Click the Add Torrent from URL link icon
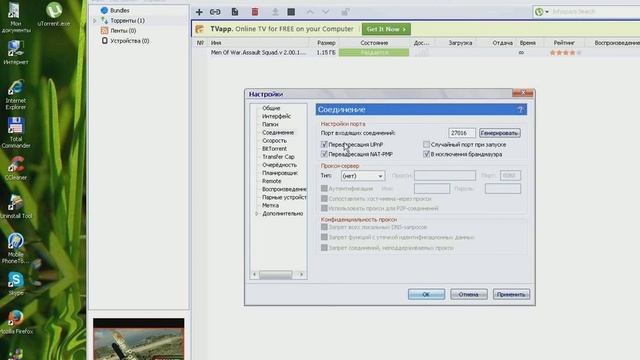The width and height of the screenshot is (640, 360). (215, 12)
